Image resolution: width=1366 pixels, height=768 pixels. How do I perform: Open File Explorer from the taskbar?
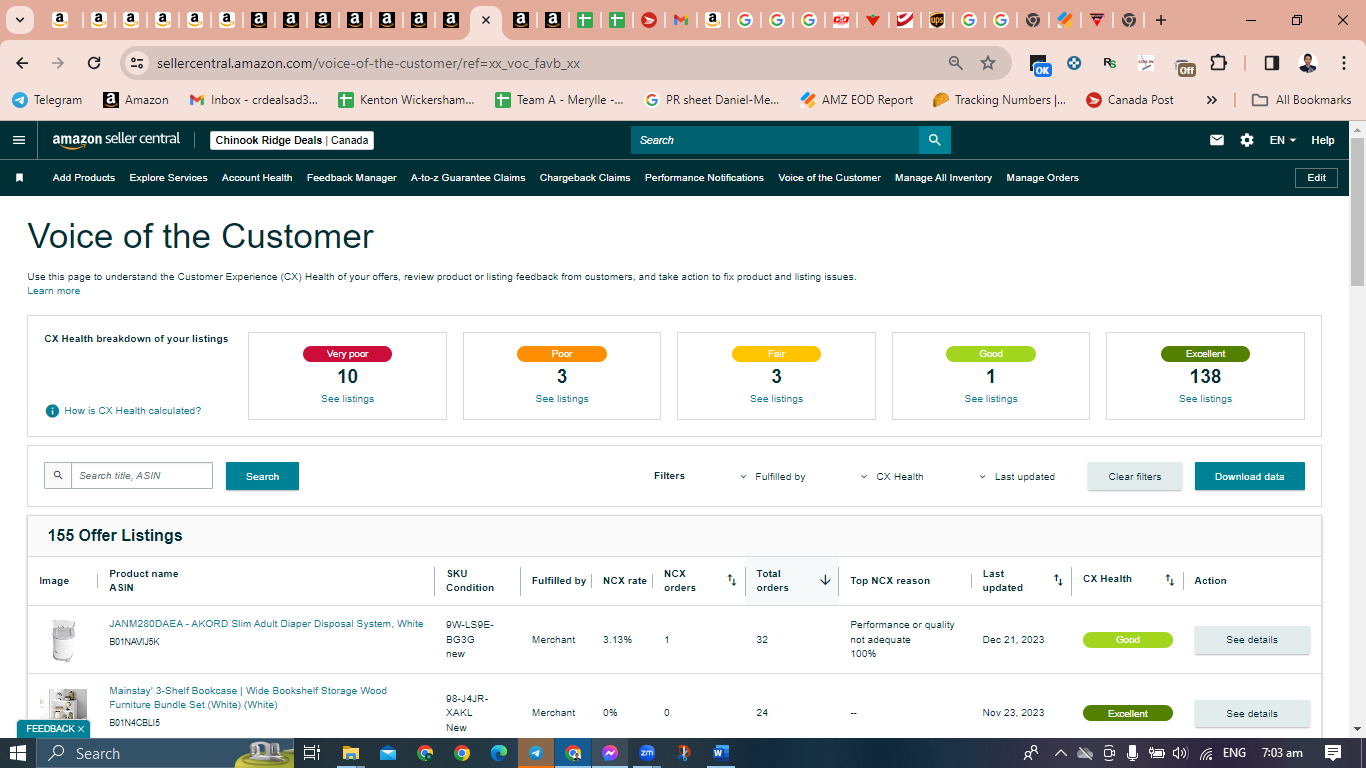pos(351,753)
